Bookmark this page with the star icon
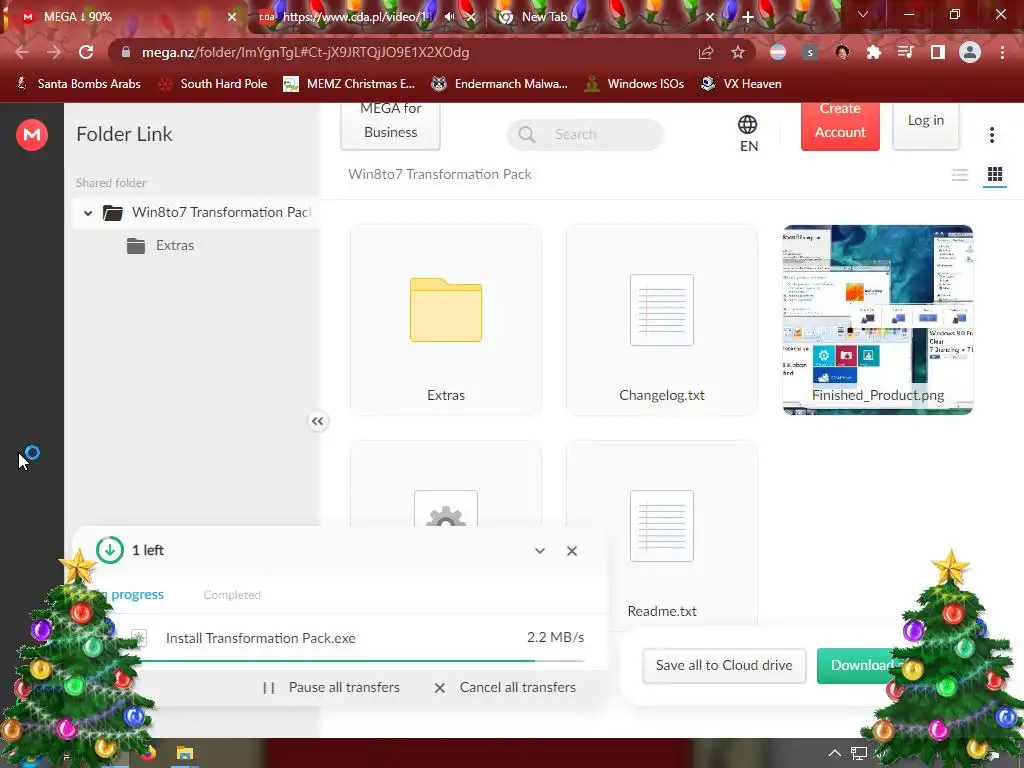The width and height of the screenshot is (1024, 768). 738,52
